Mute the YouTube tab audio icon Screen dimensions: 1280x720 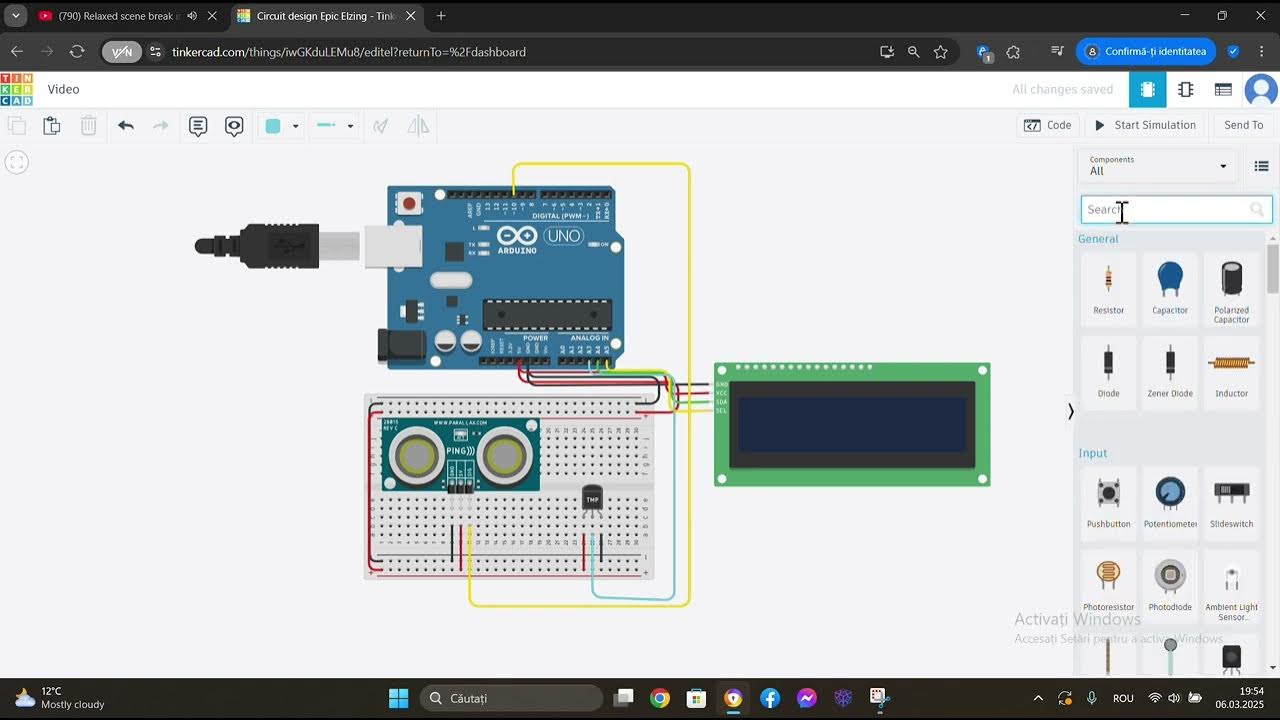(192, 16)
